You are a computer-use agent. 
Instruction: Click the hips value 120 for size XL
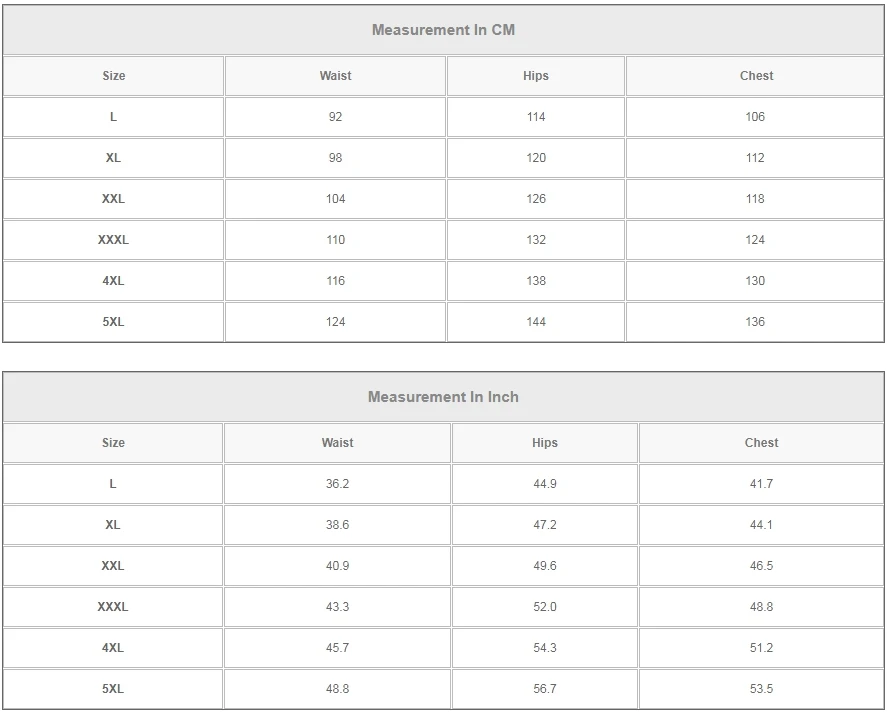pos(536,158)
